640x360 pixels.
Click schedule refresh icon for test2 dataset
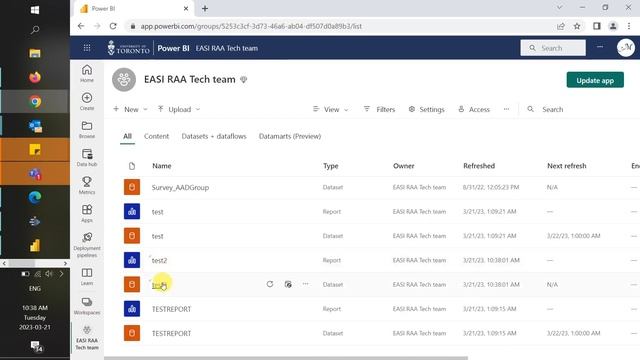(x=288, y=284)
